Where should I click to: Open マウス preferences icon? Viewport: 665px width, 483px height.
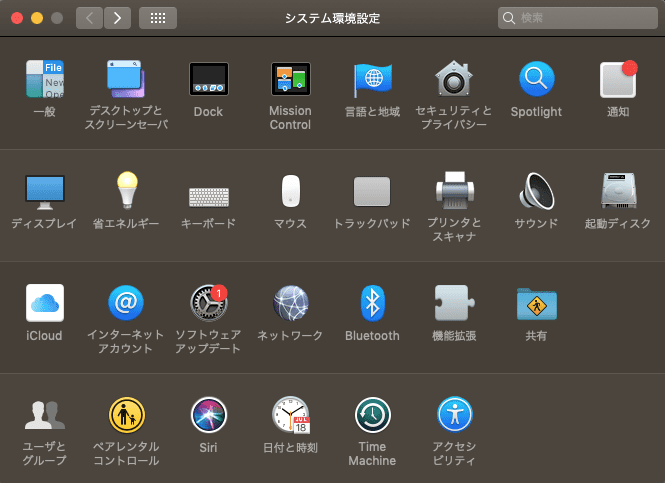(x=291, y=191)
